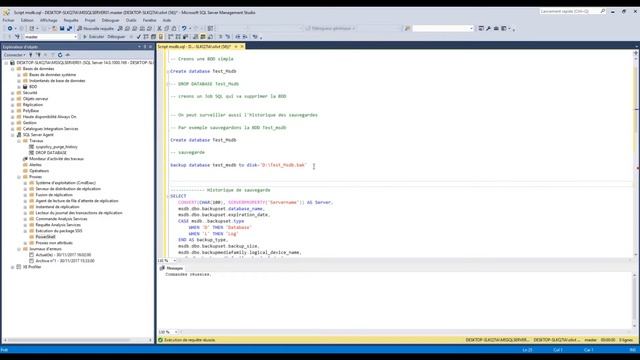640x360 pixels.
Task: Collapse the SQL Server Agent node
Action: [13, 135]
